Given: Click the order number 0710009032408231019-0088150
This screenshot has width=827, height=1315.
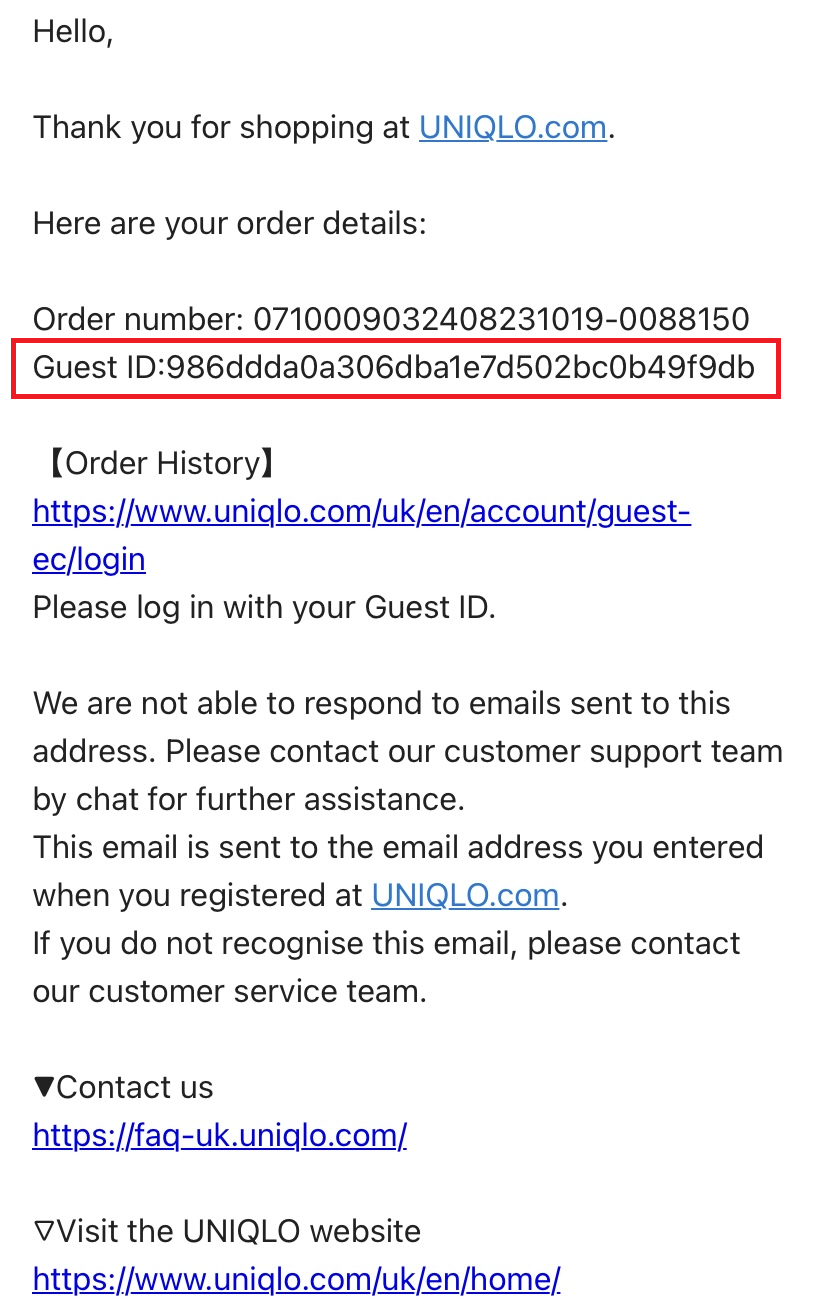Looking at the screenshot, I should click(501, 320).
